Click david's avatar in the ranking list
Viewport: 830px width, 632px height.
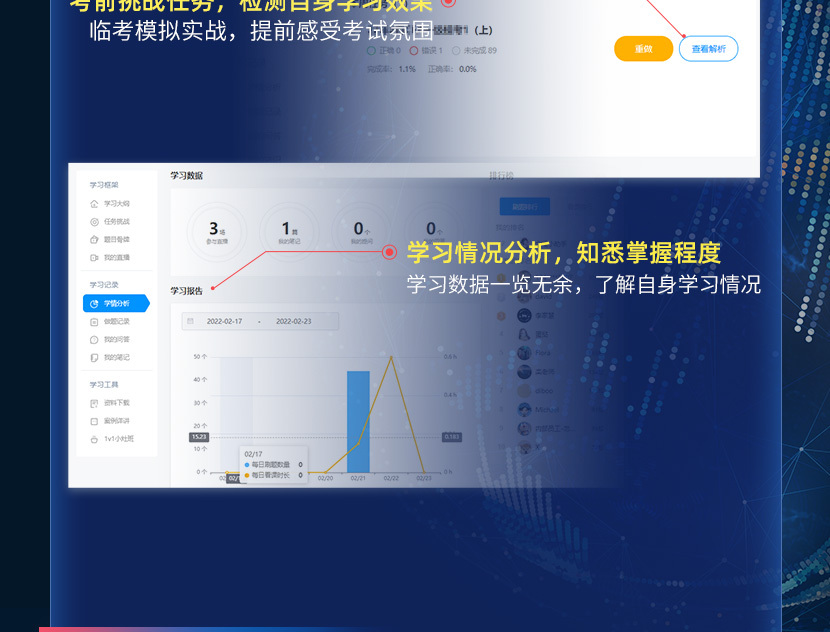point(524,297)
